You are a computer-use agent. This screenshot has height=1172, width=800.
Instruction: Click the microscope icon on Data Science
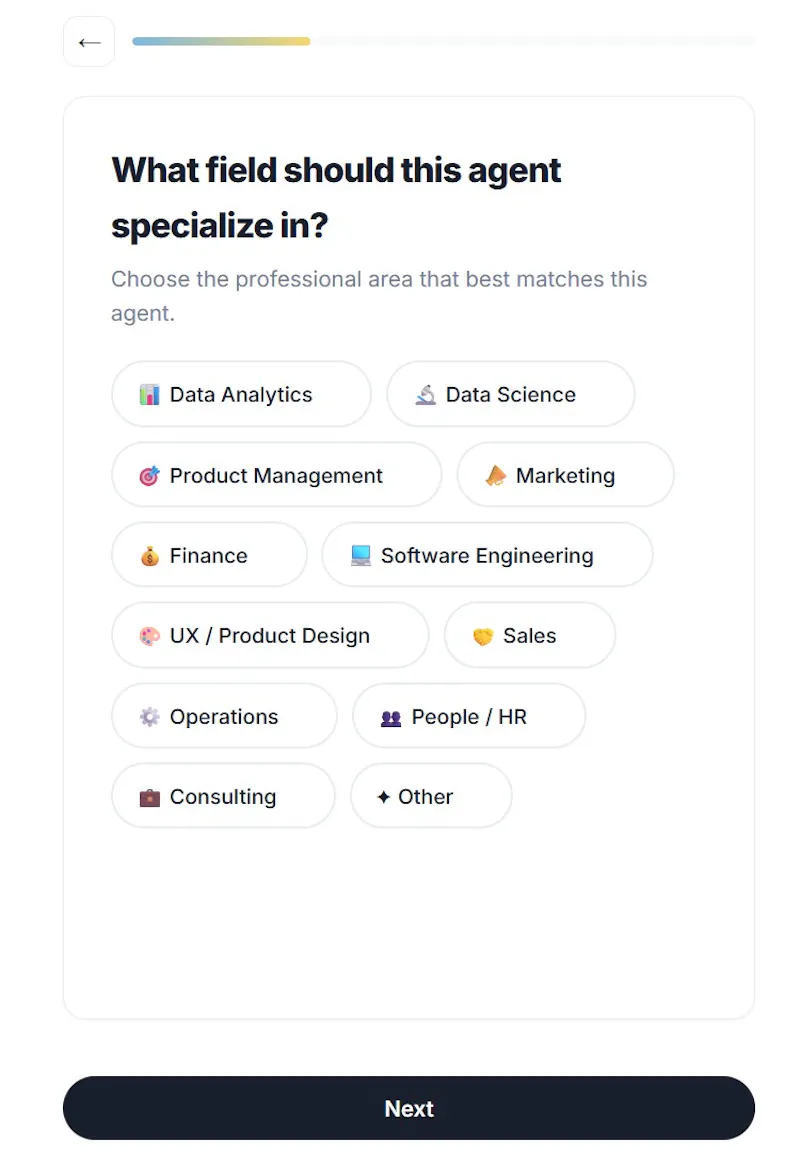pyautogui.click(x=425, y=395)
